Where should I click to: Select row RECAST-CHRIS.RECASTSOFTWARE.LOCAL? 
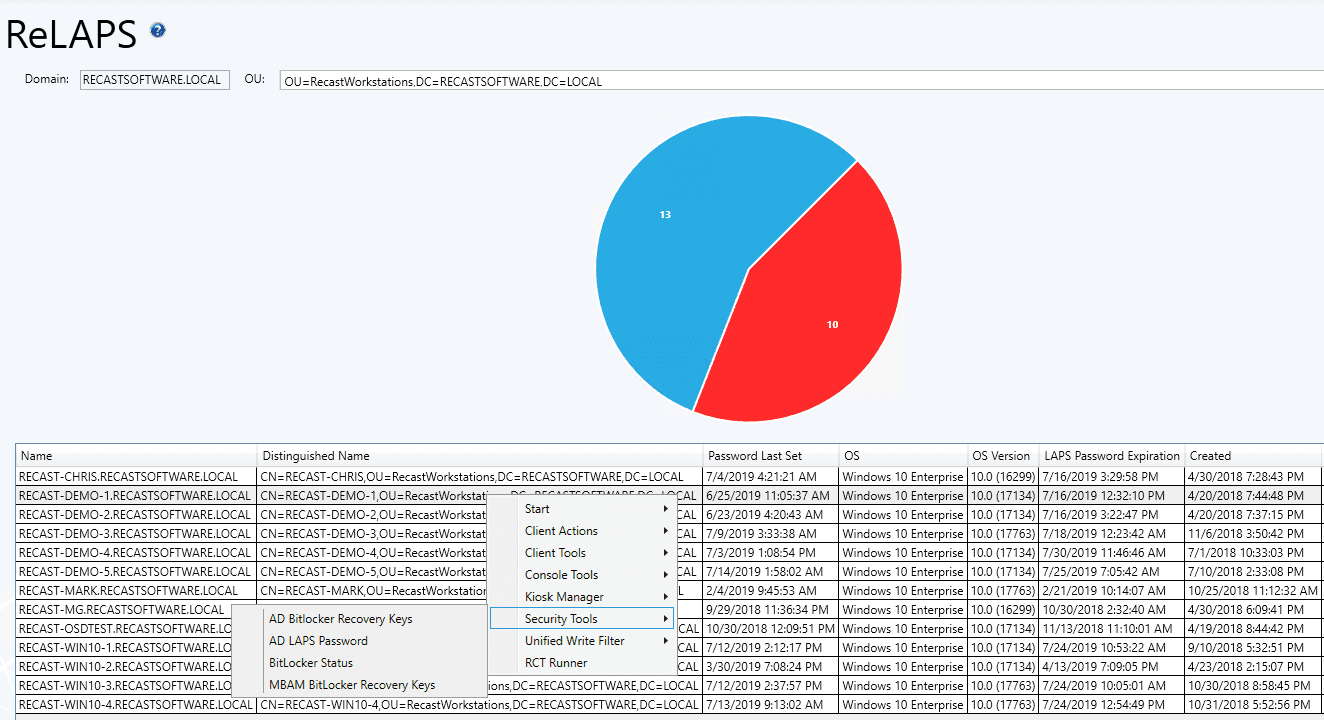[x=670, y=477]
